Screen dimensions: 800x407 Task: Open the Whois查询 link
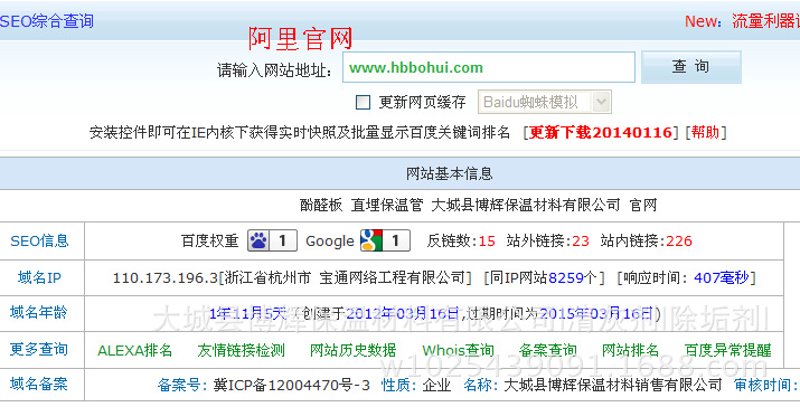458,350
